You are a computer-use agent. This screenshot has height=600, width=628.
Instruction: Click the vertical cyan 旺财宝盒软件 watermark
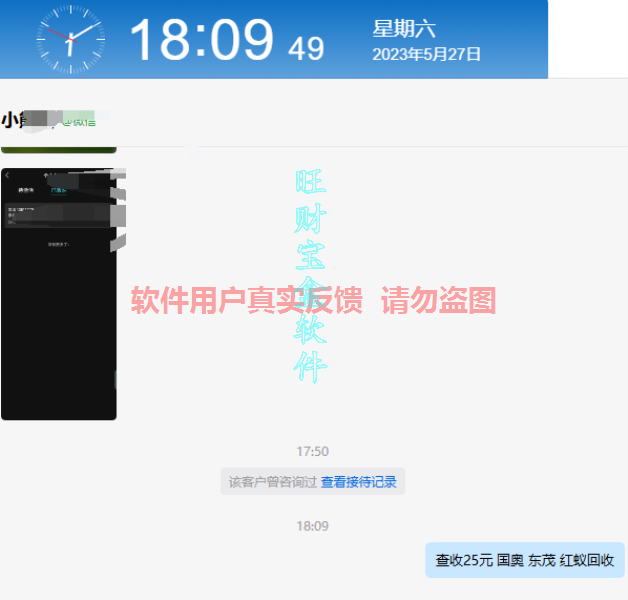pyautogui.click(x=310, y=277)
